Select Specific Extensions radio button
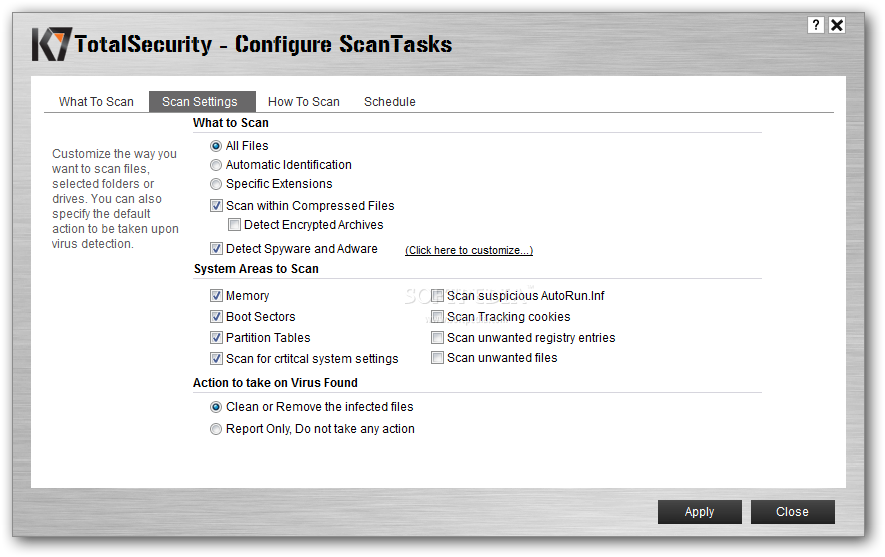This screenshot has width=885, height=557. click(216, 184)
